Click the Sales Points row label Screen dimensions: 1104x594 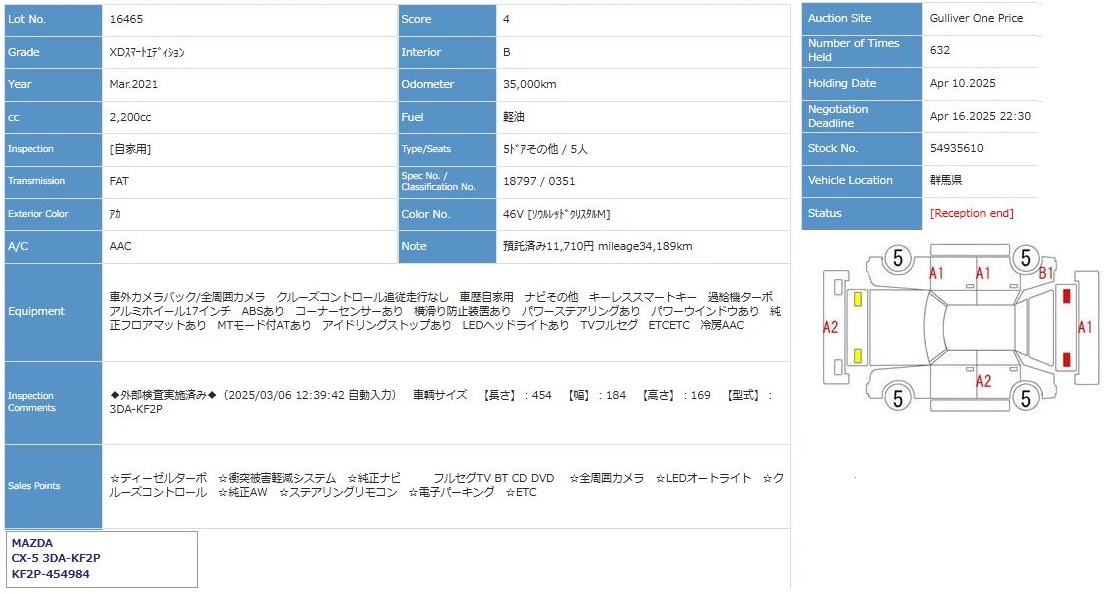[34, 486]
